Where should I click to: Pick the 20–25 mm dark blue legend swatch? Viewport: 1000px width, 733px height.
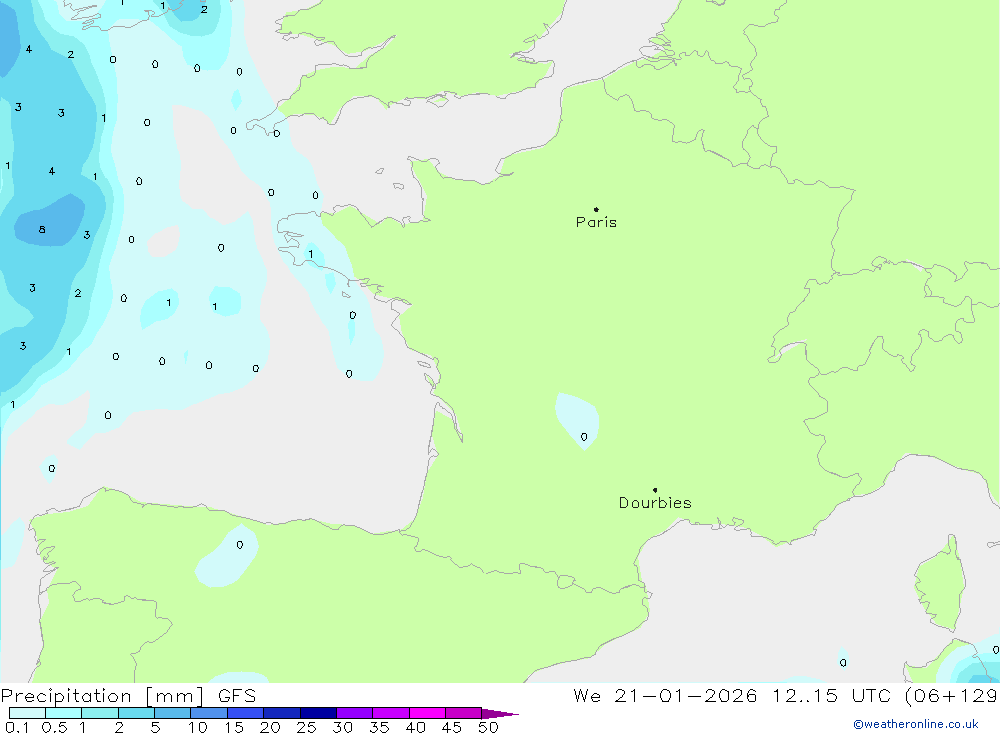click(x=282, y=713)
